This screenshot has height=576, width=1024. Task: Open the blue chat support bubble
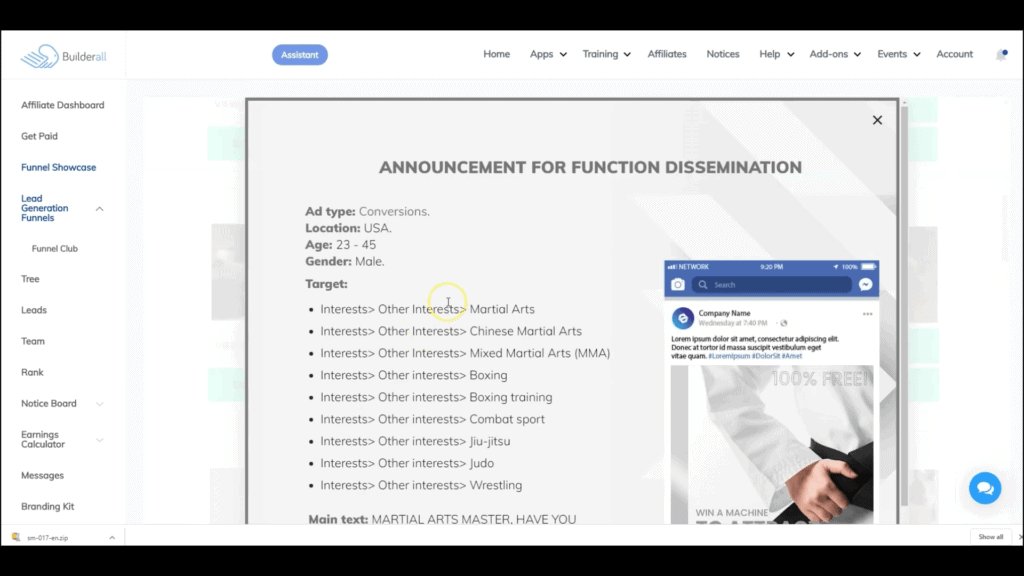[985, 488]
